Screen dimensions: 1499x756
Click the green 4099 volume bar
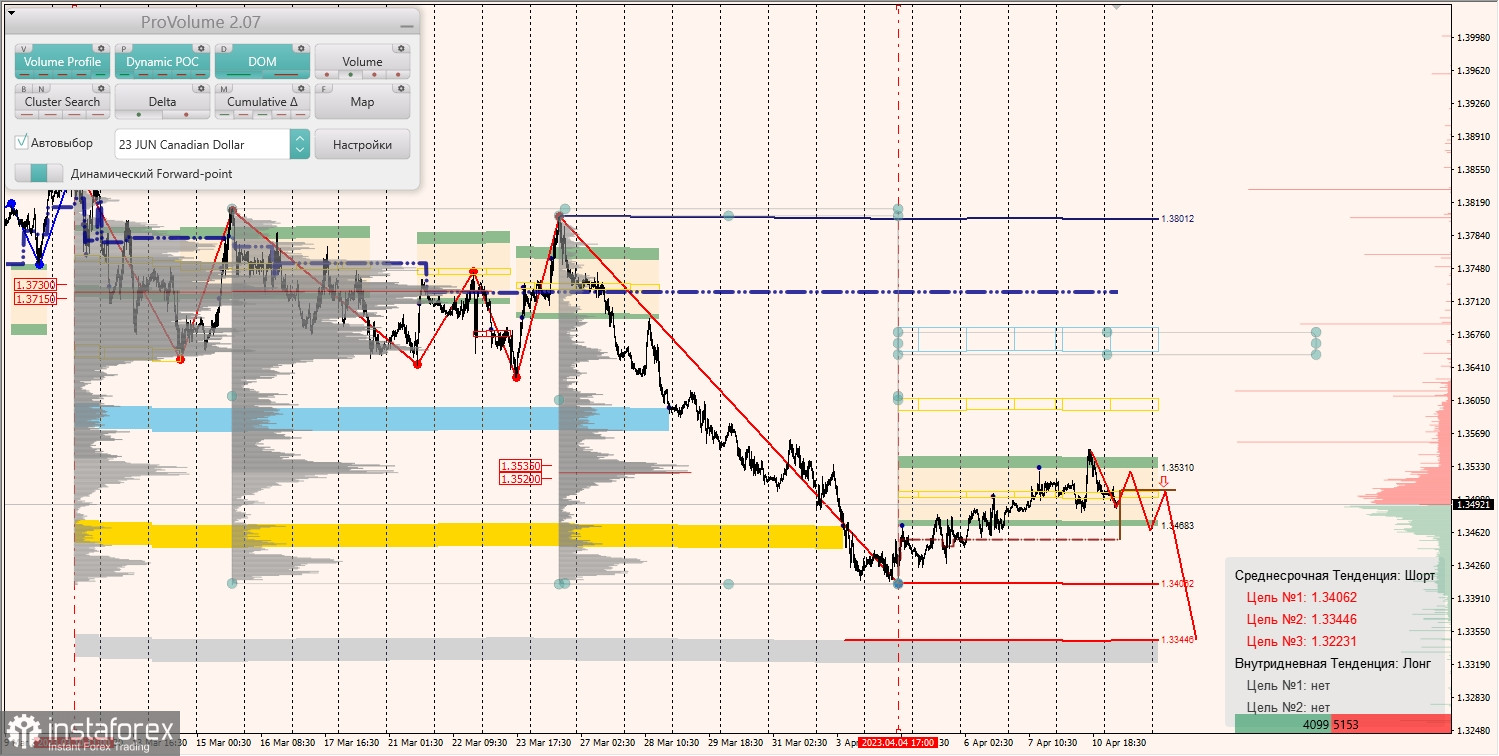1284,723
